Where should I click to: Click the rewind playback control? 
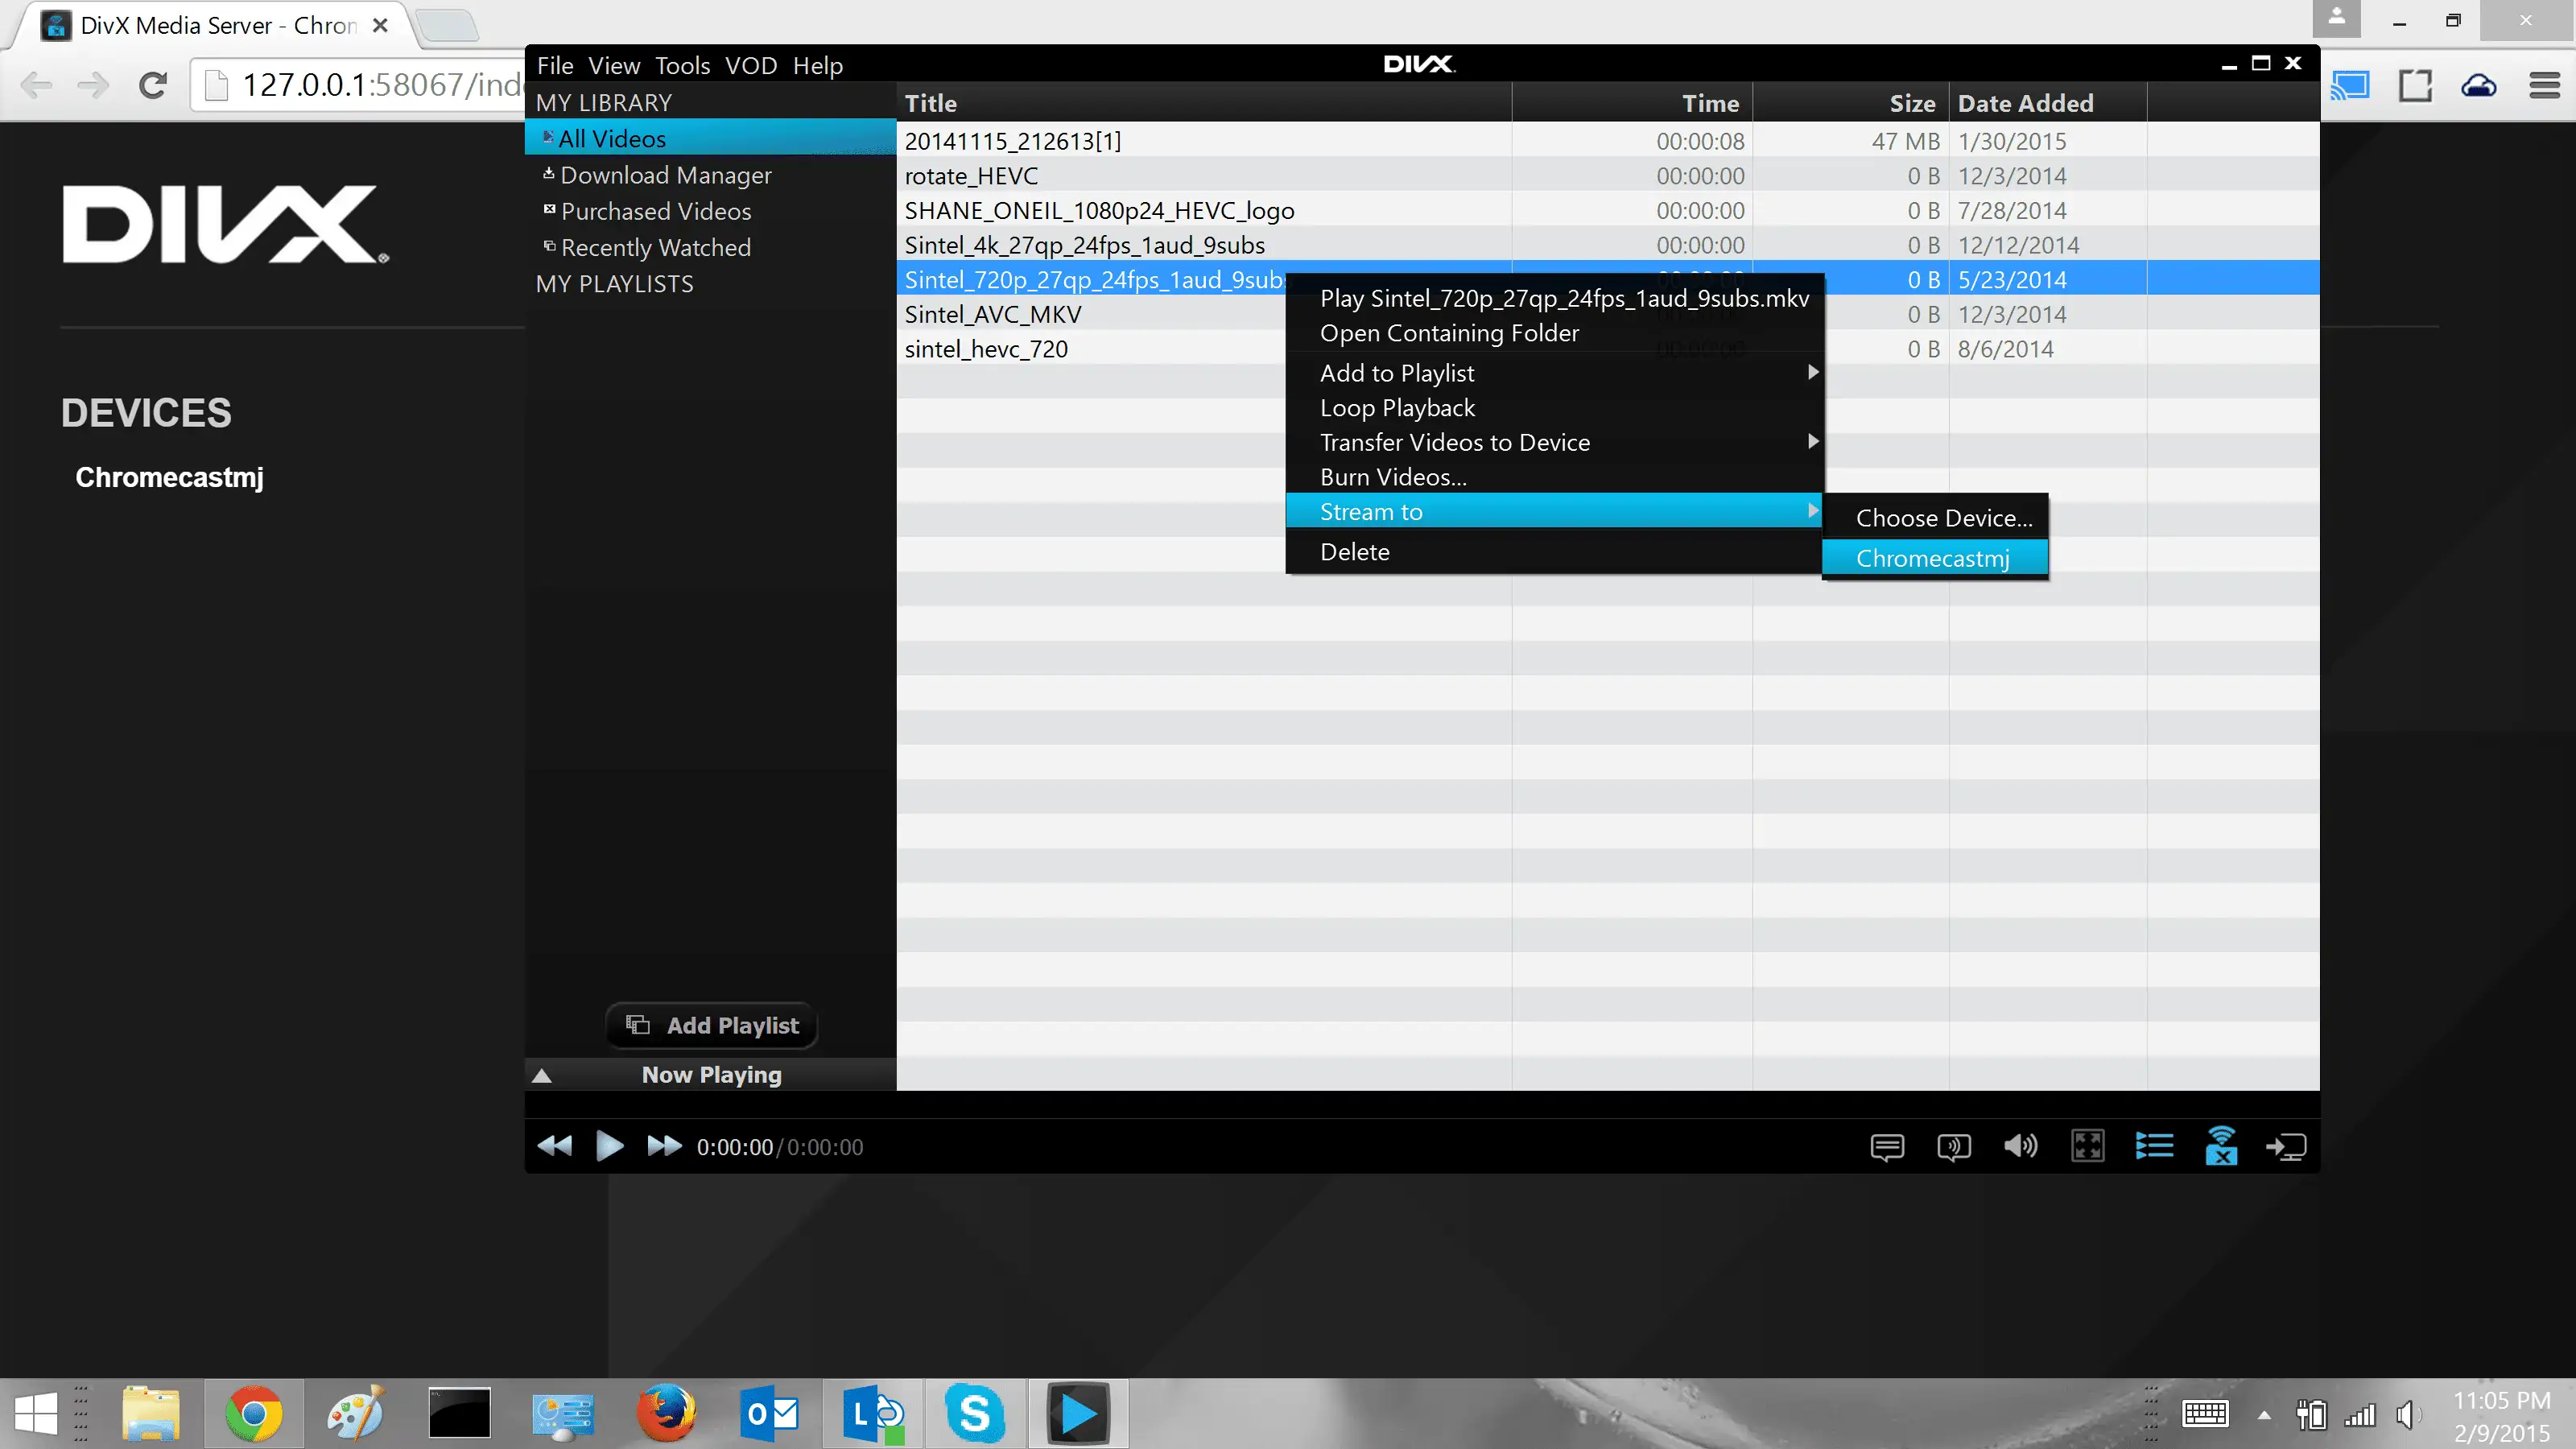(555, 1146)
